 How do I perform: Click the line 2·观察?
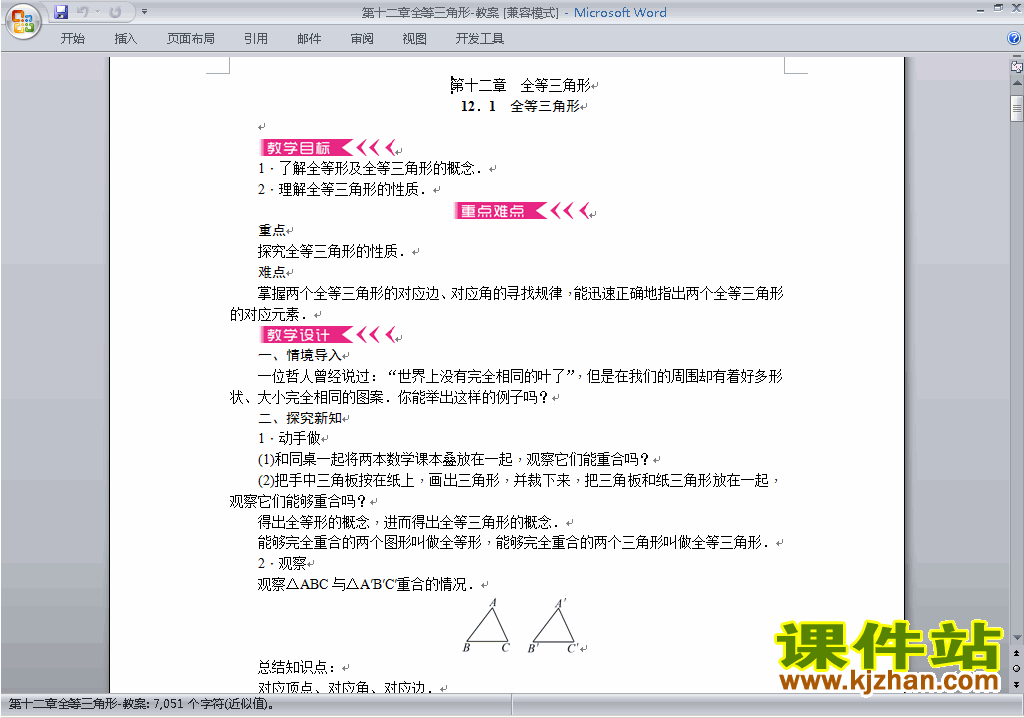[x=282, y=563]
